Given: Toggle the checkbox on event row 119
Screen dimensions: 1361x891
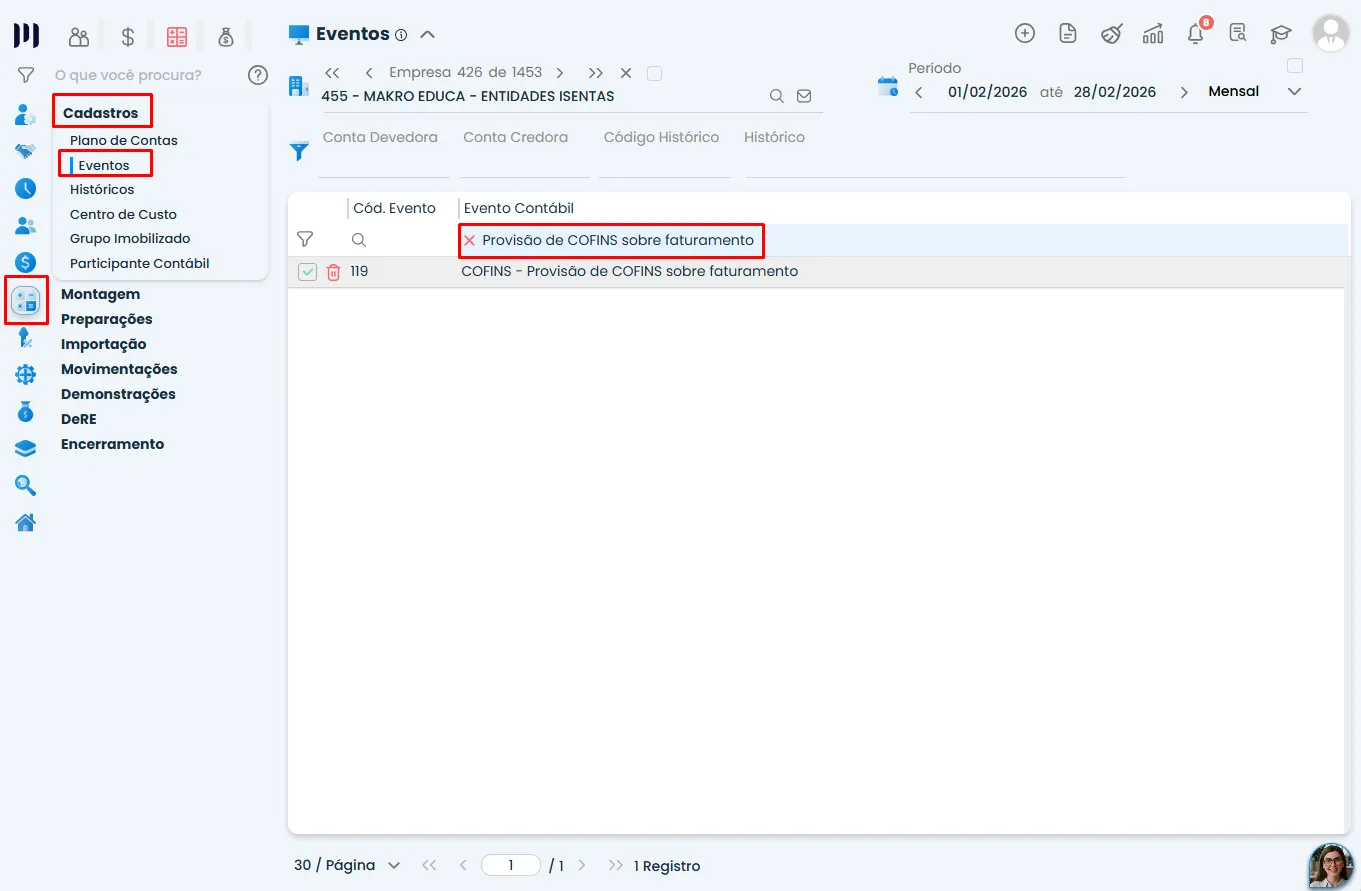Looking at the screenshot, I should coord(307,272).
